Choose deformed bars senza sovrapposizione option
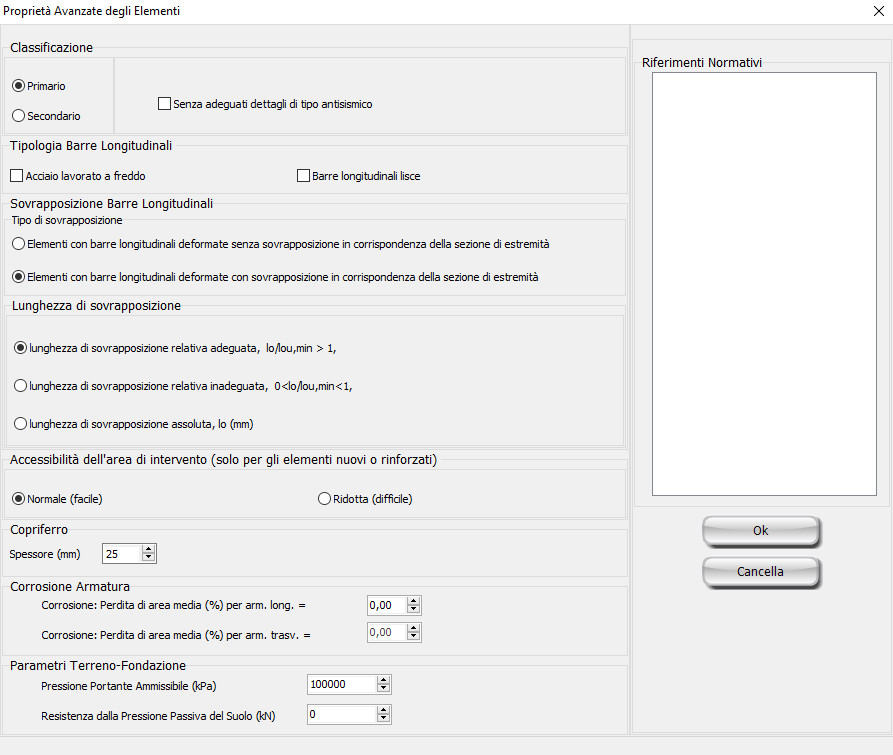 click(x=18, y=244)
